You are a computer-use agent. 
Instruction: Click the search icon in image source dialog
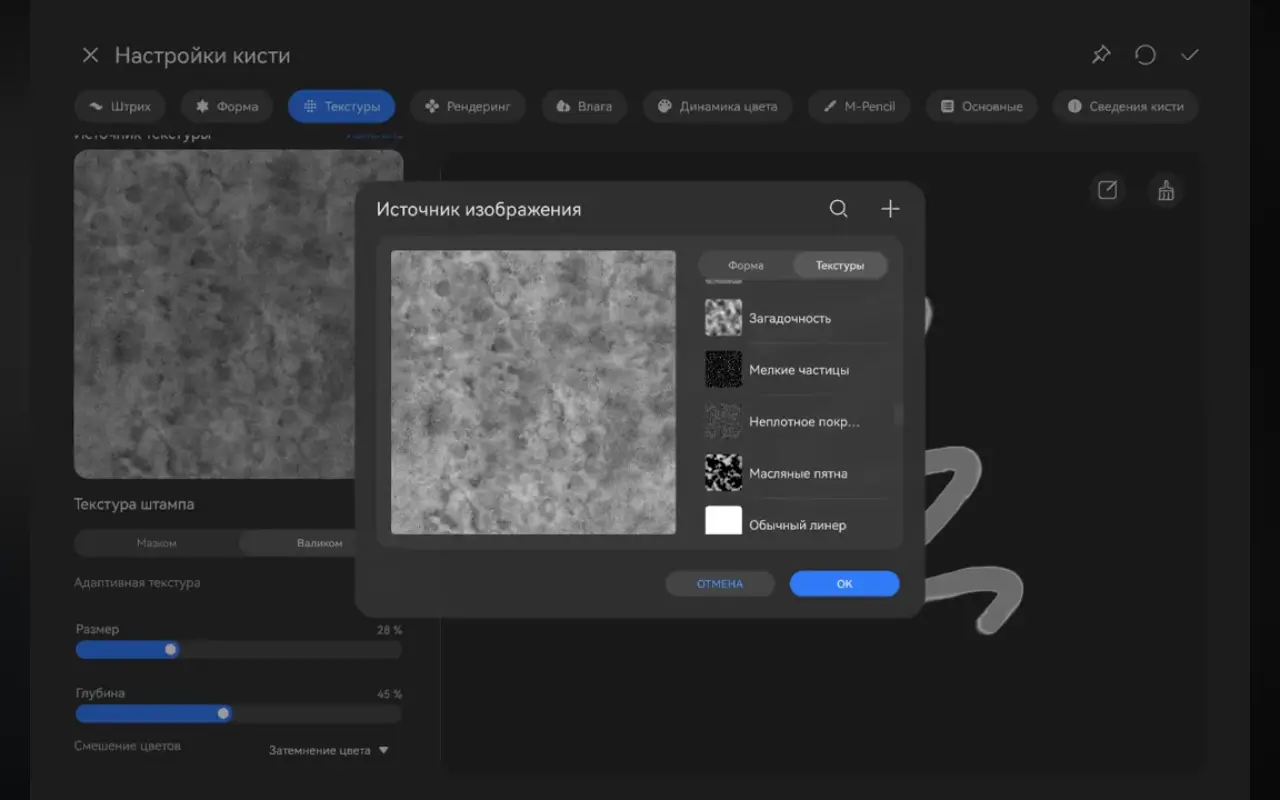coord(838,209)
